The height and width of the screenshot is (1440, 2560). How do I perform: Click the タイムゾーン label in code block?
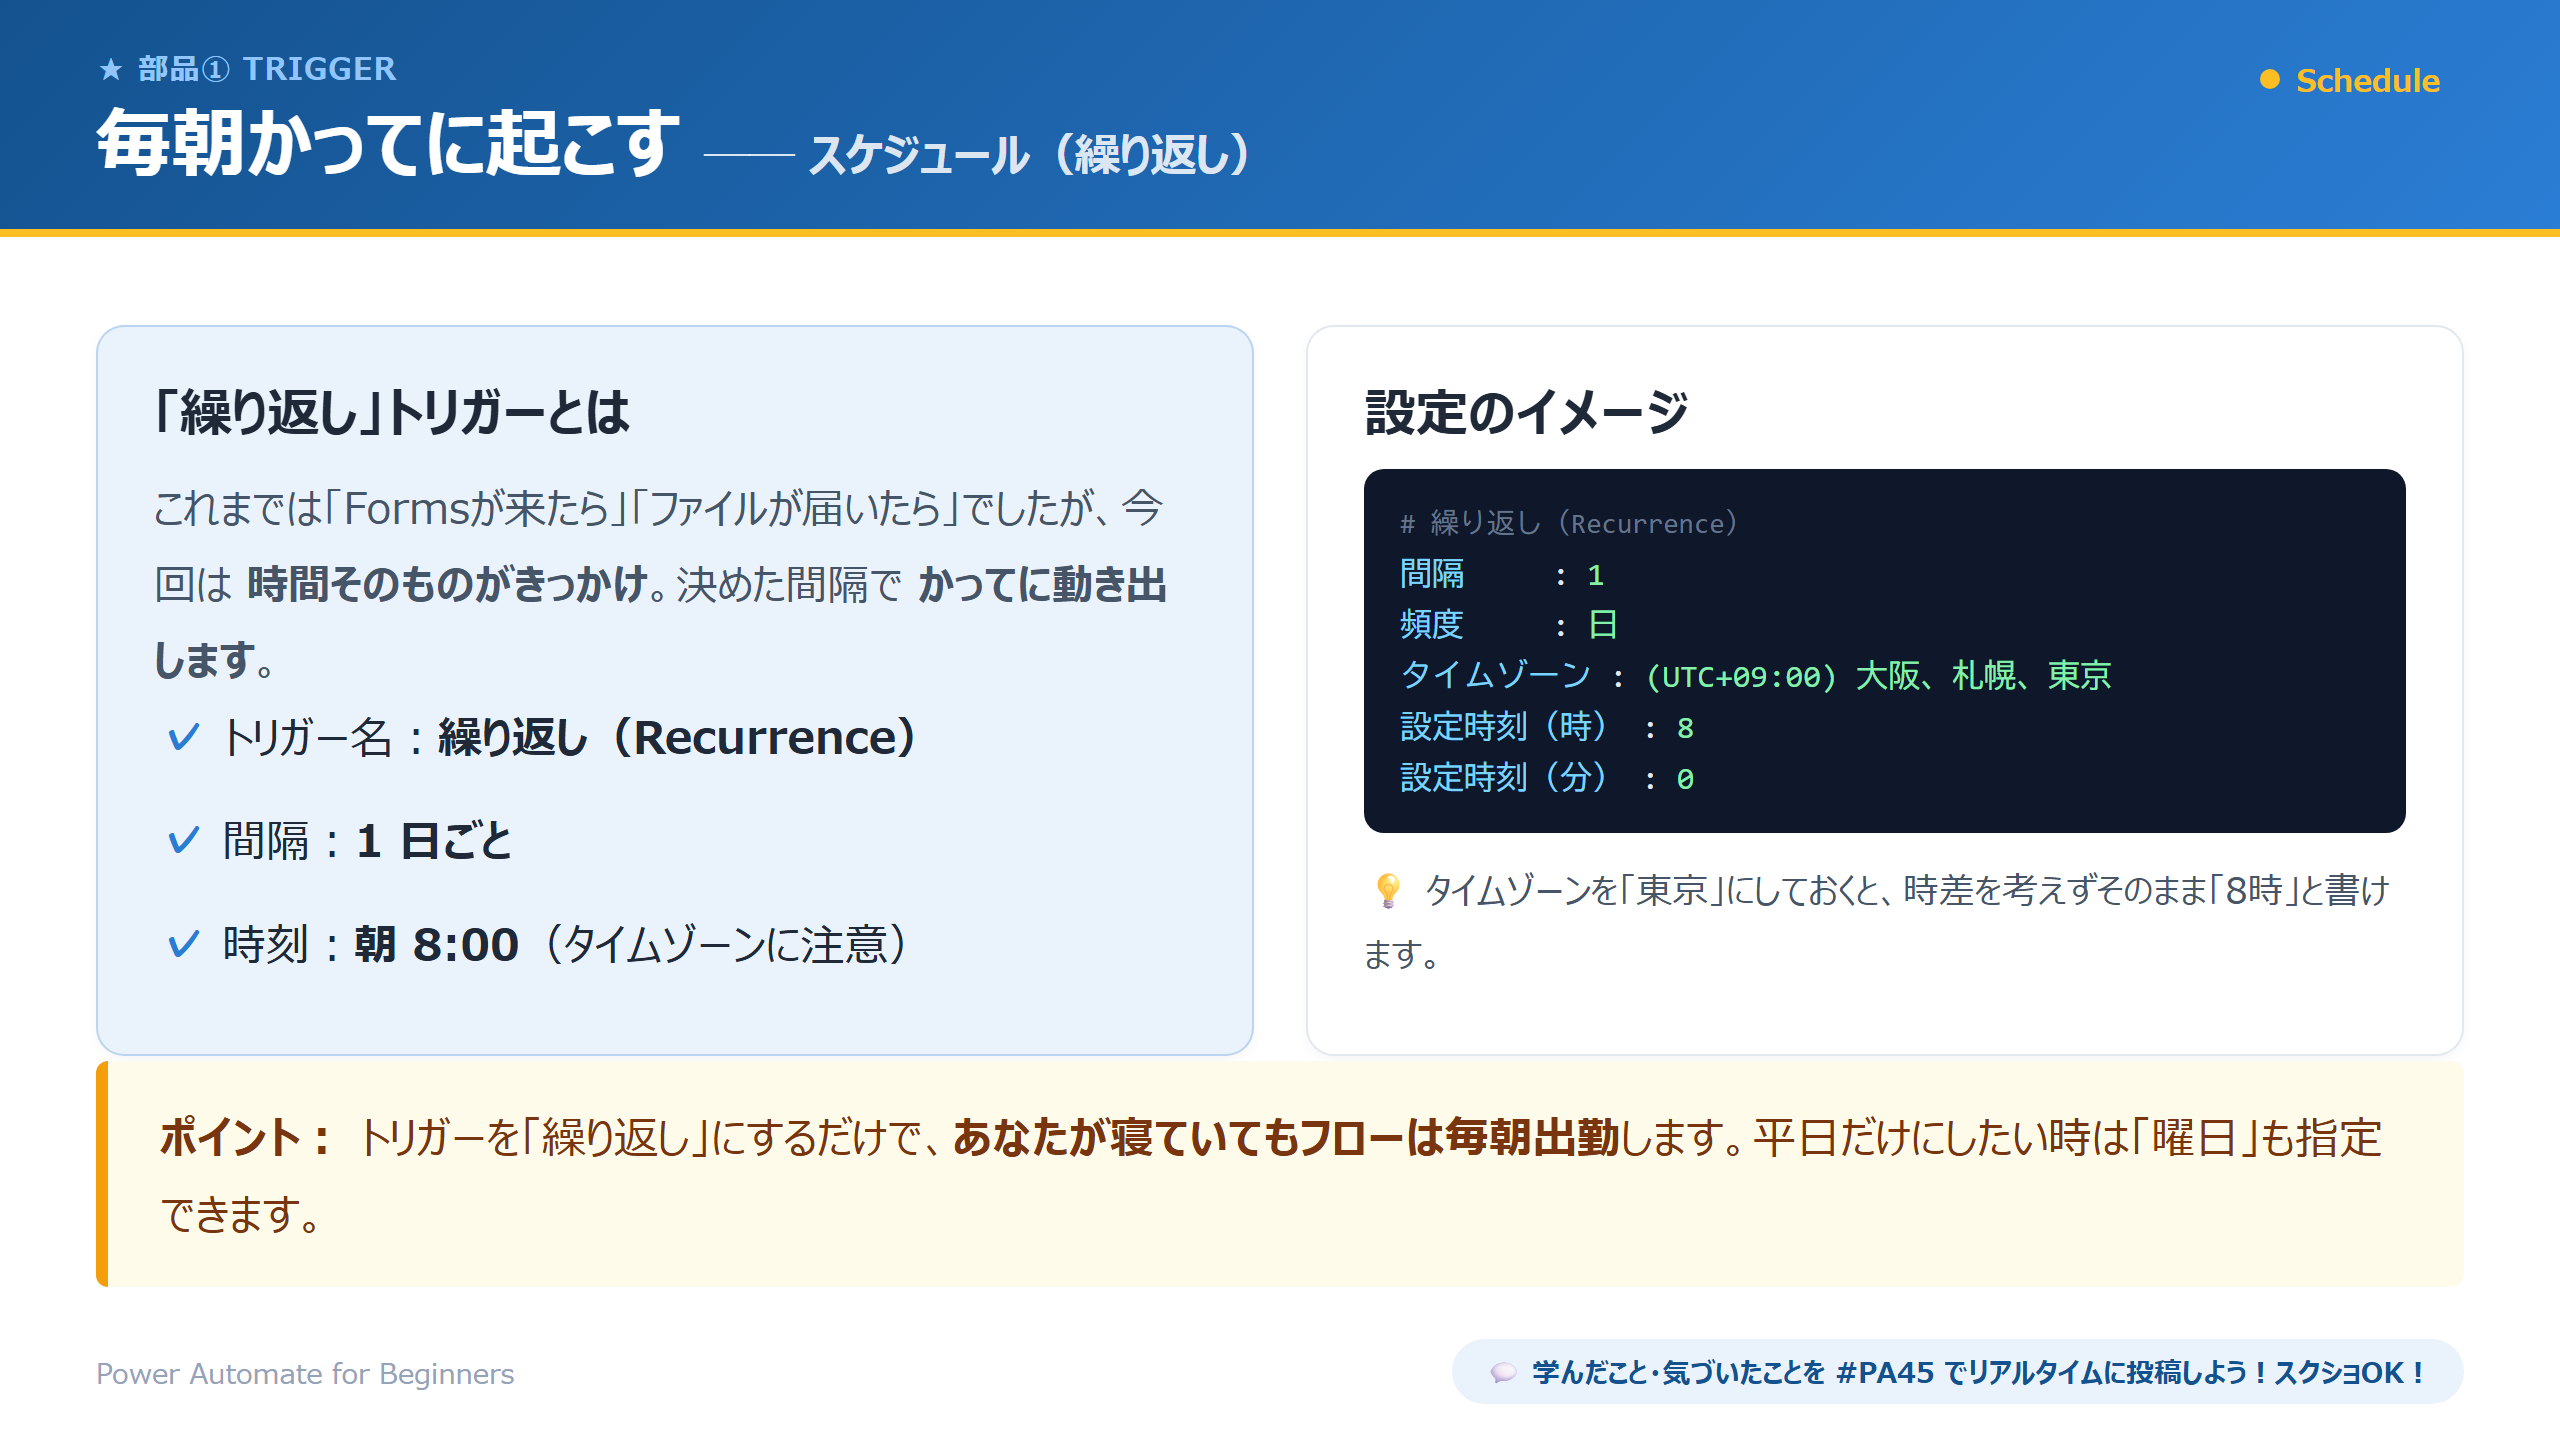coord(1496,677)
